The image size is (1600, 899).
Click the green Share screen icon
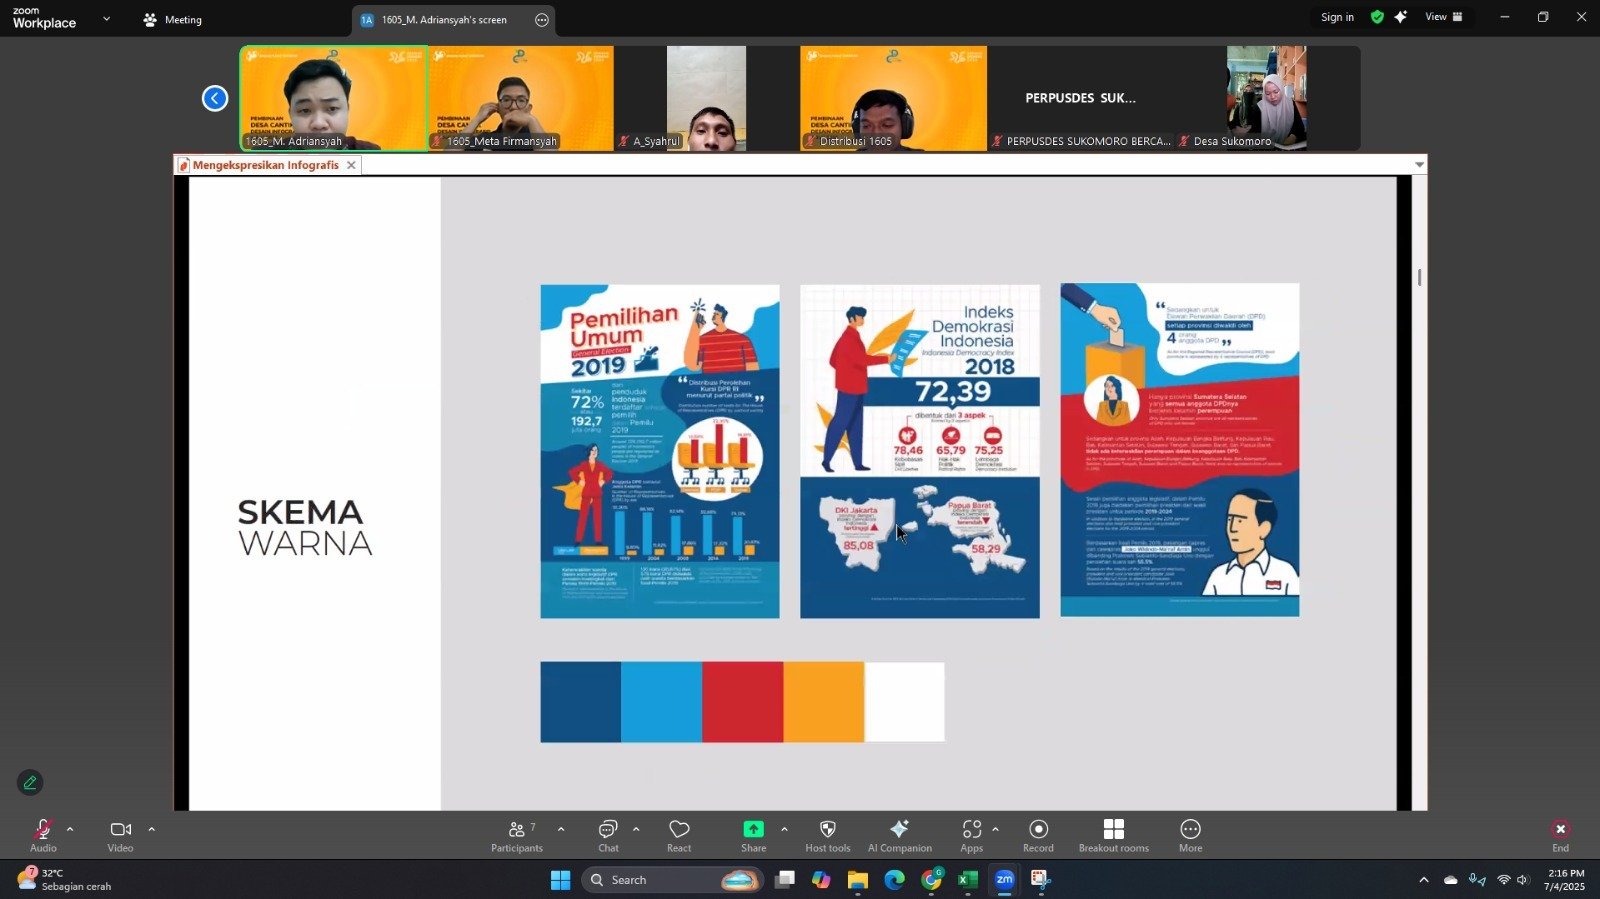[753, 830]
